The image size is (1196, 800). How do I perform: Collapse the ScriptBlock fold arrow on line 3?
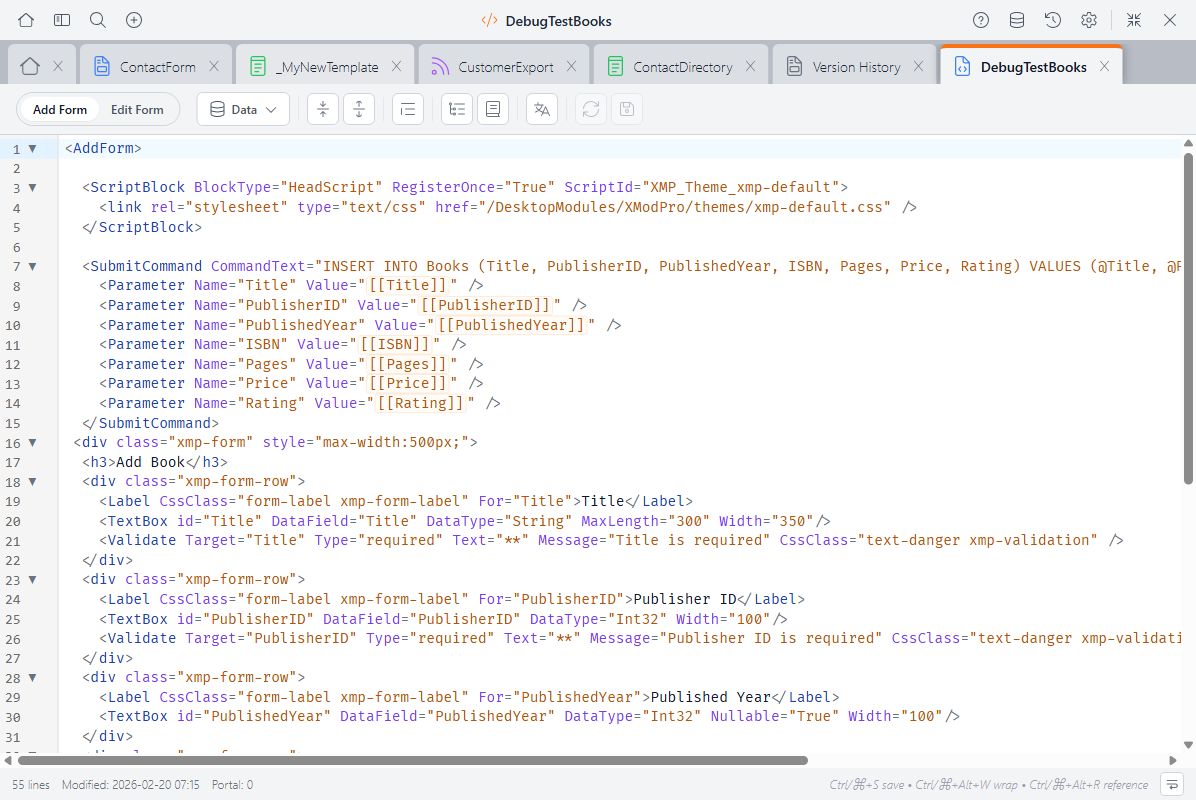(32, 188)
